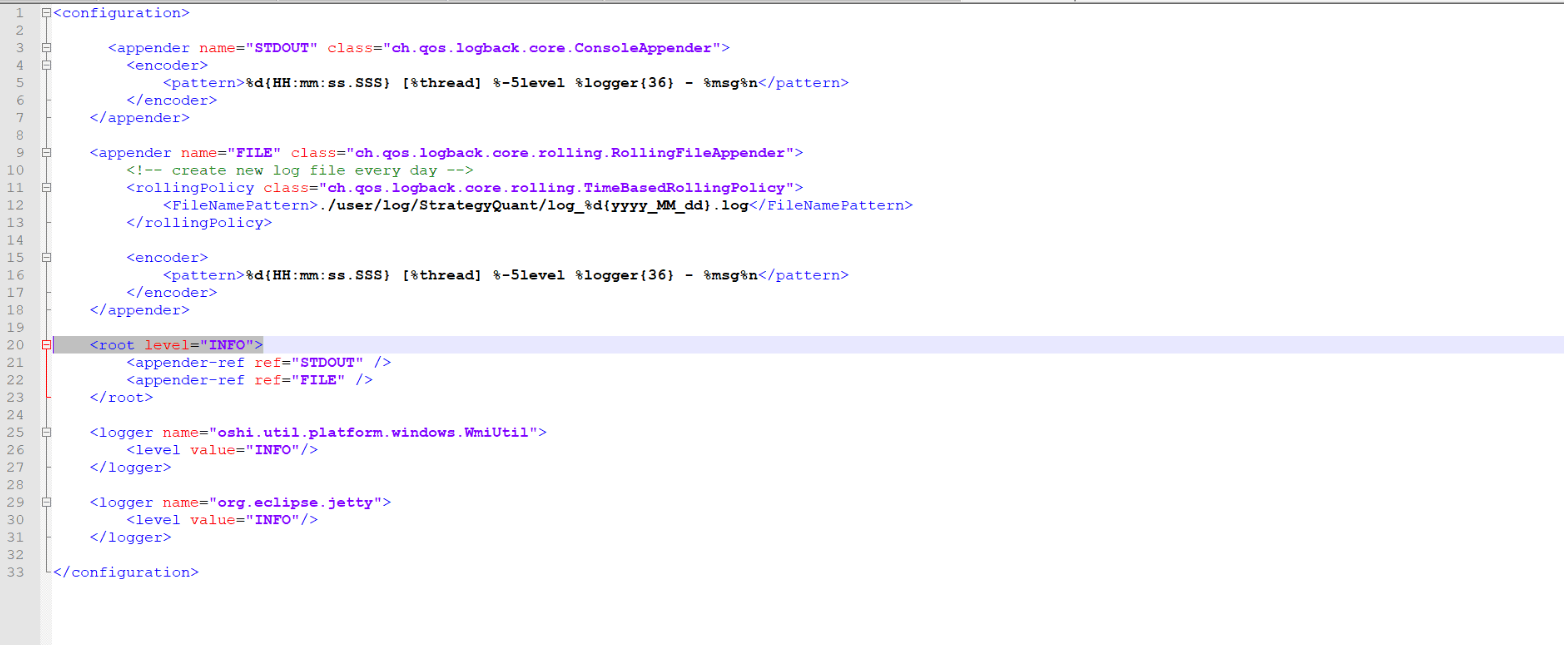Click the </root> closing tag
Viewport: 1564px width, 645px height.
point(121,398)
